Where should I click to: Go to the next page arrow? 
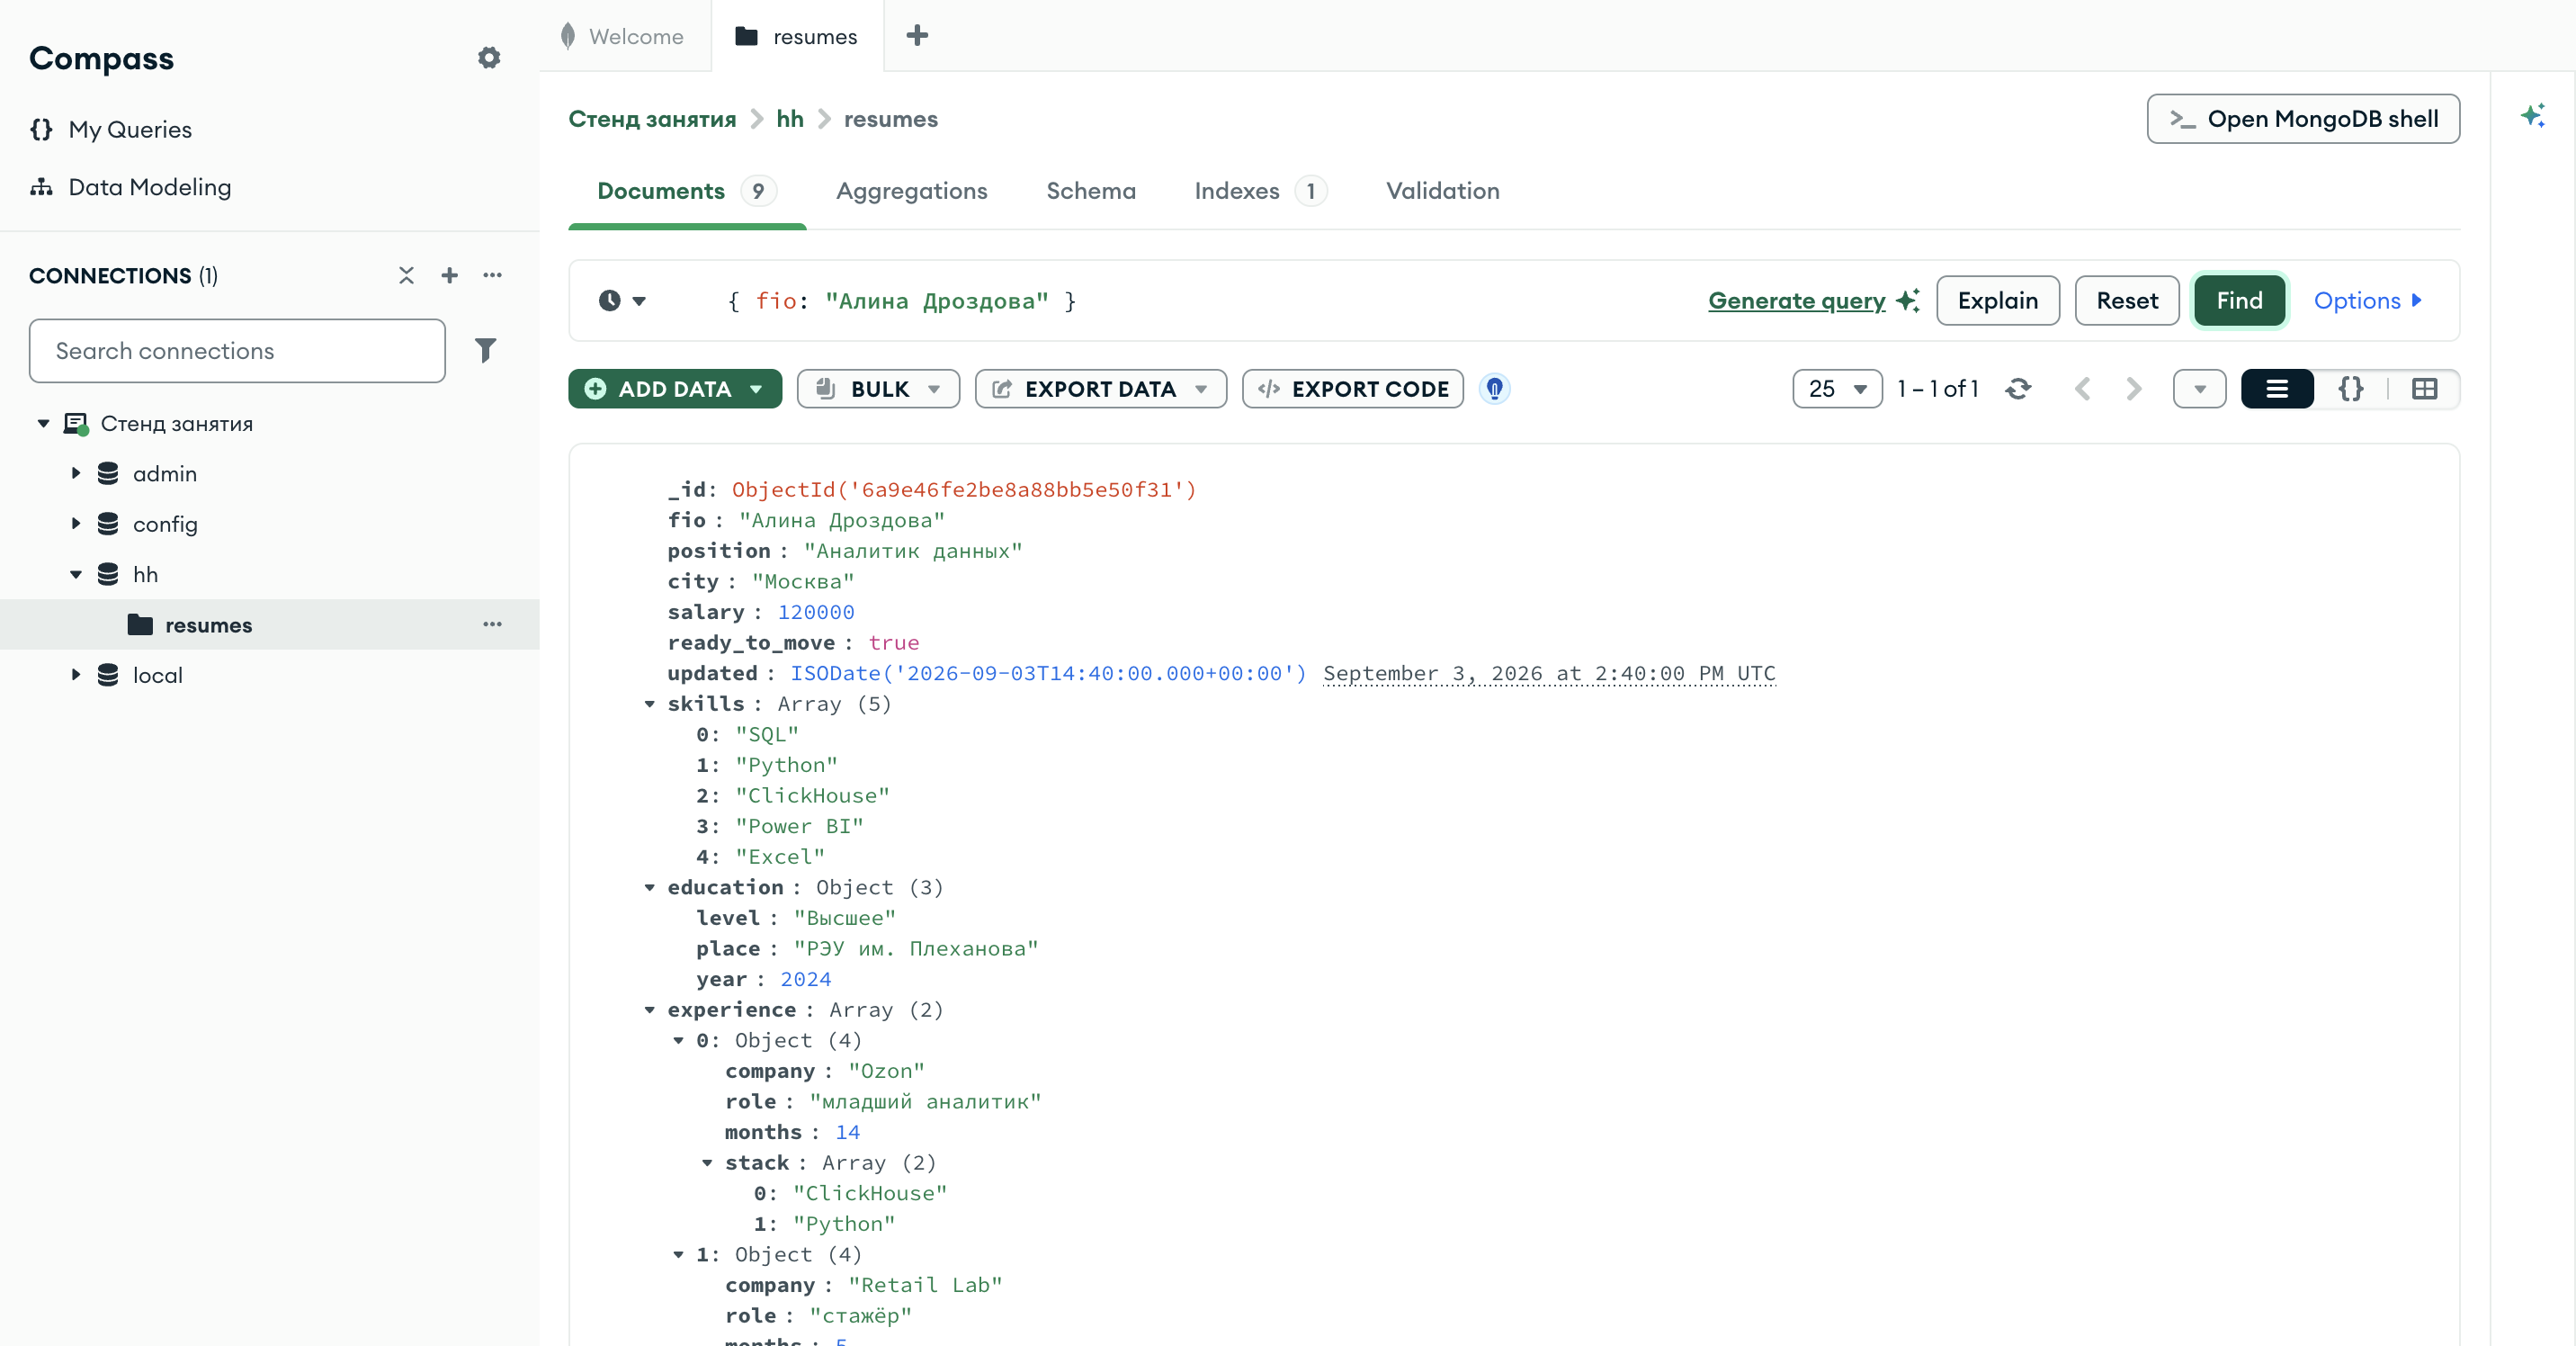click(x=2133, y=389)
